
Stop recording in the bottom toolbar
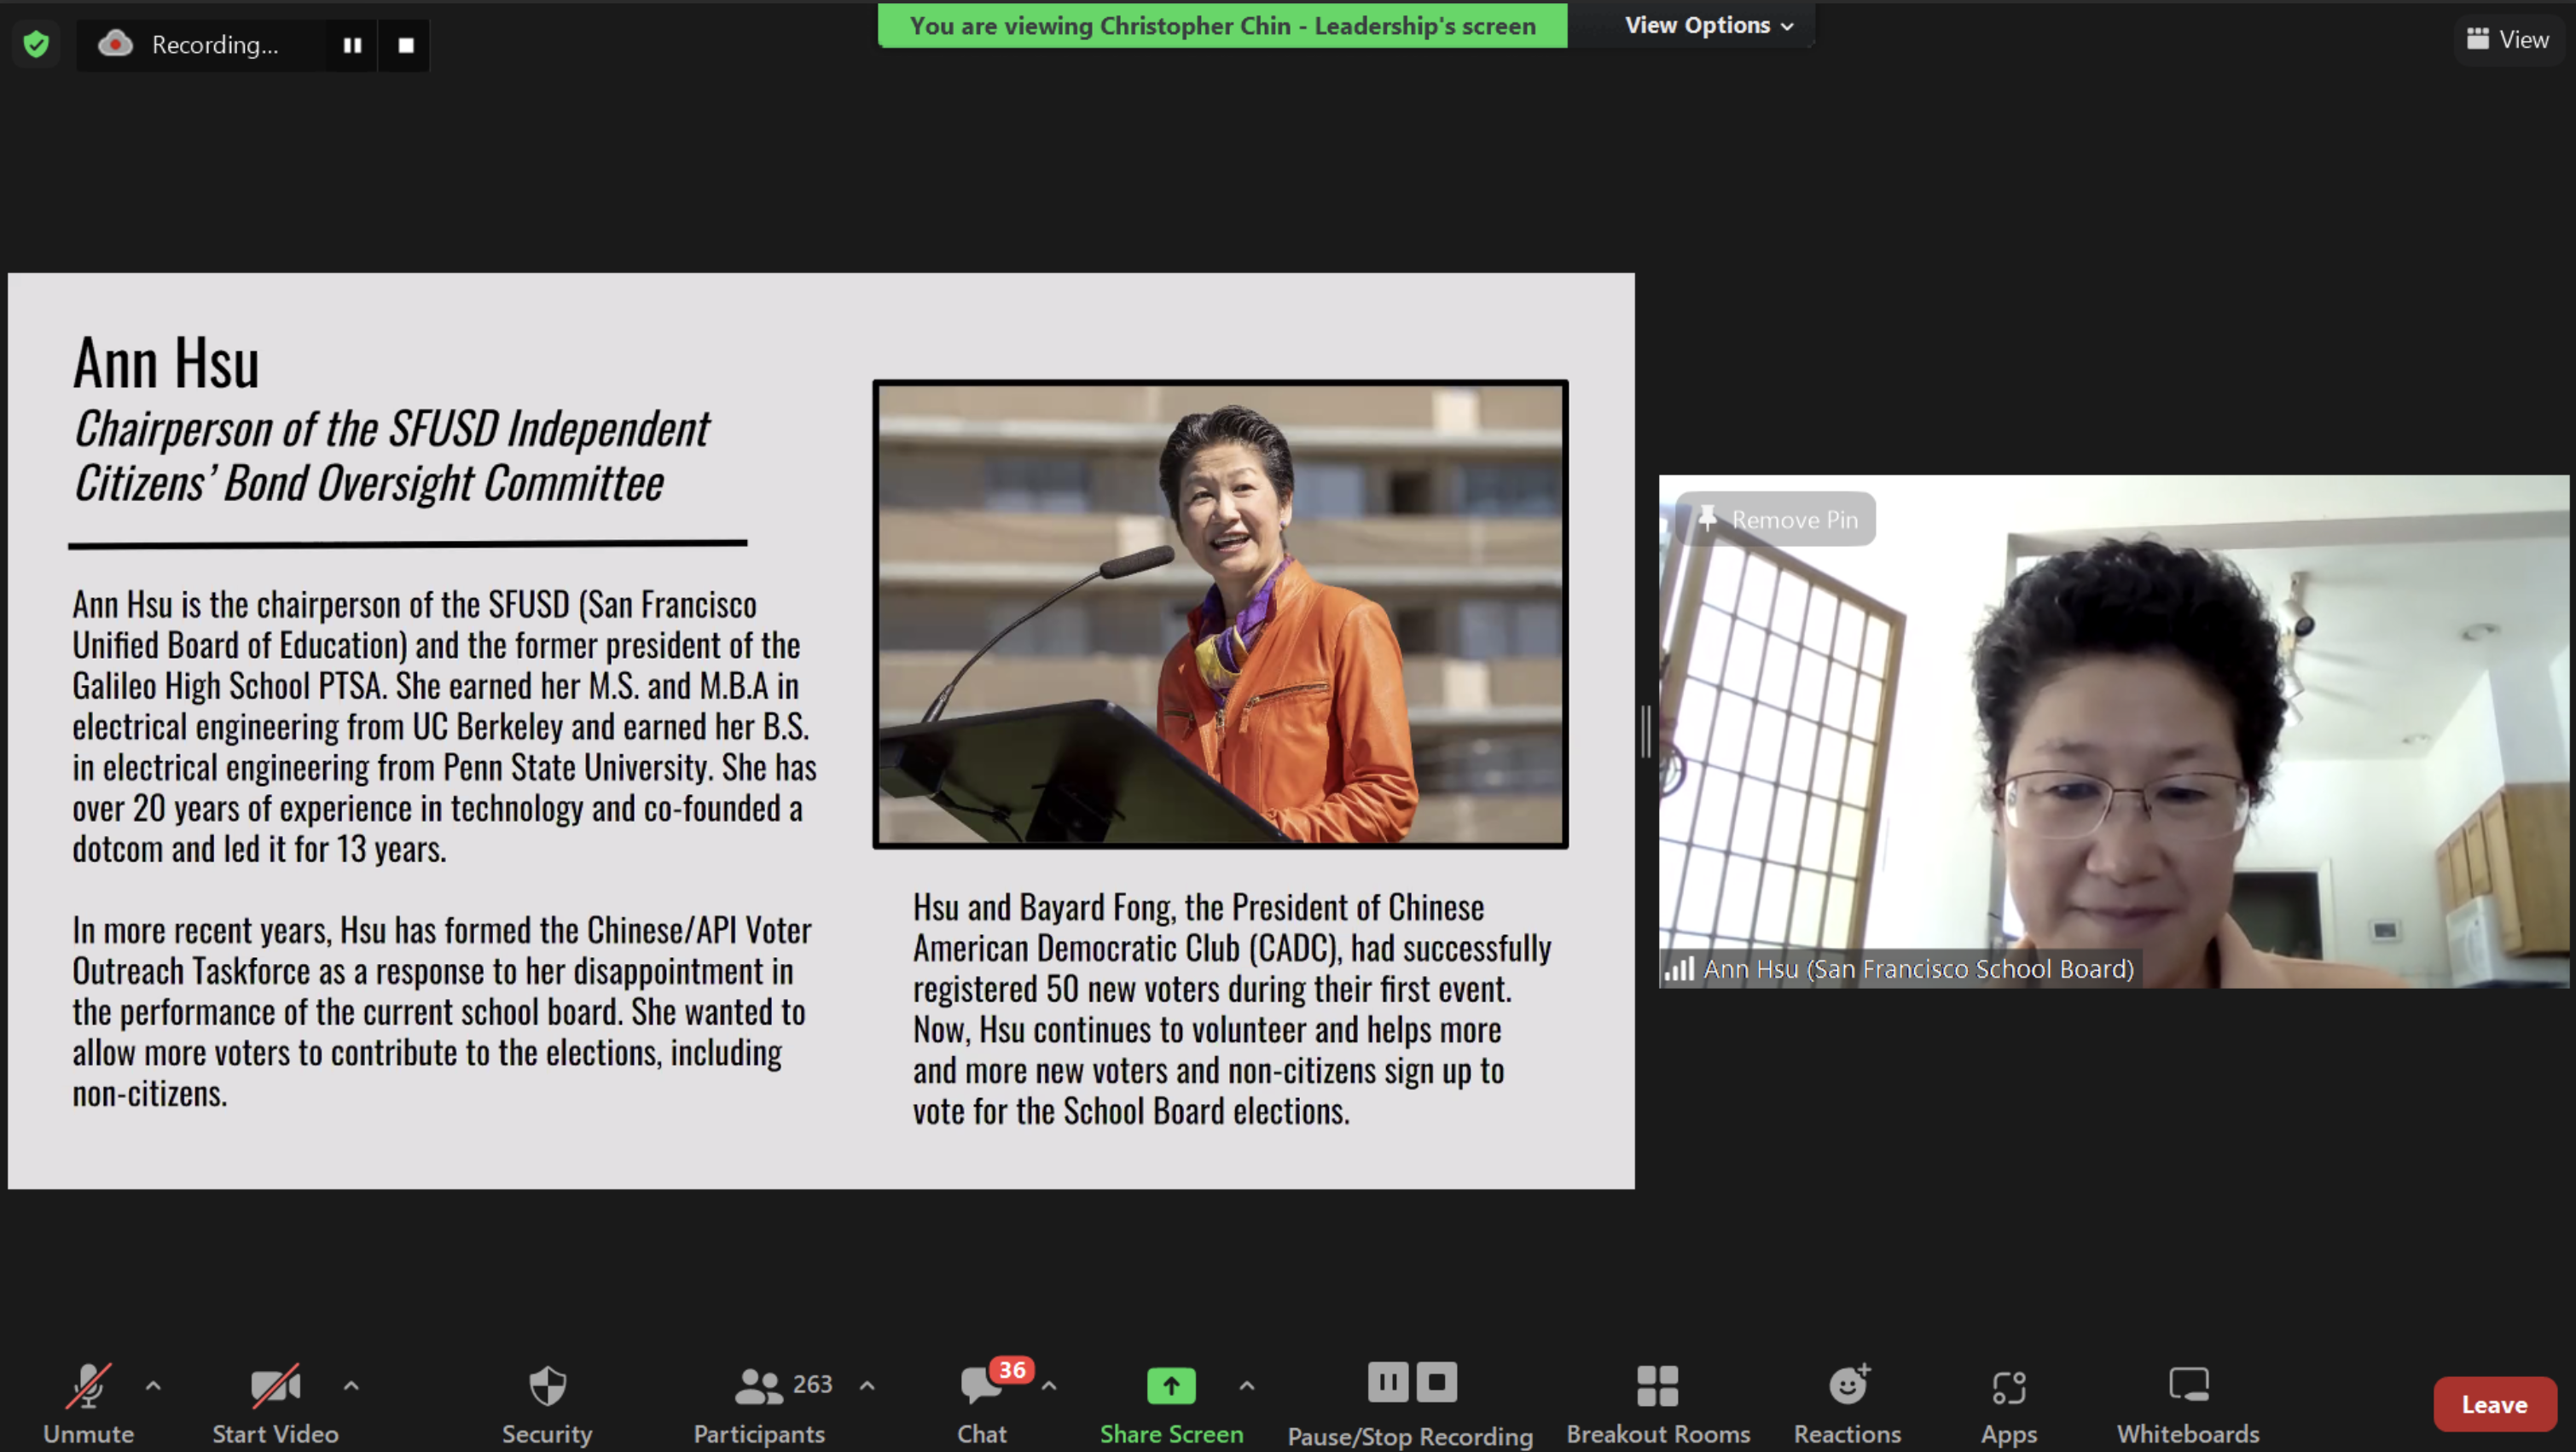[1437, 1382]
